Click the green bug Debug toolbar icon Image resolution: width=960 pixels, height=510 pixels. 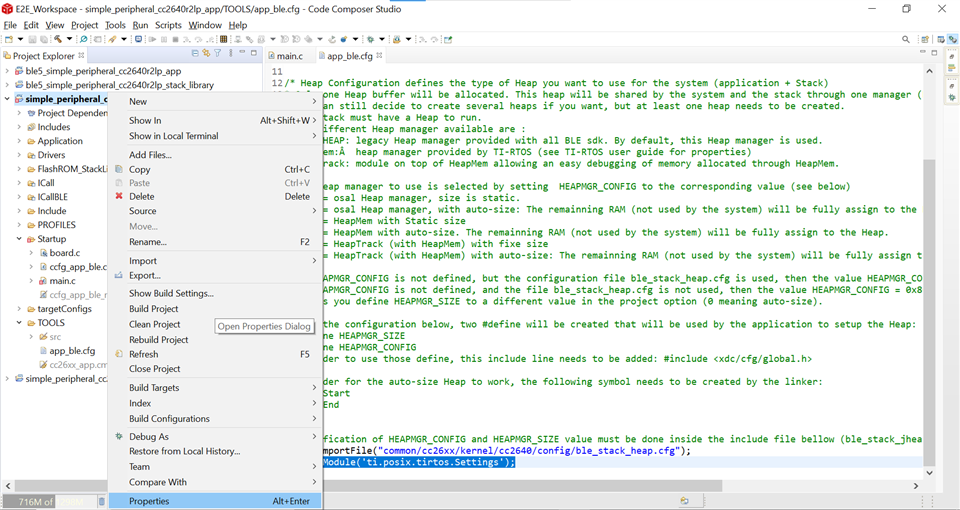370,39
